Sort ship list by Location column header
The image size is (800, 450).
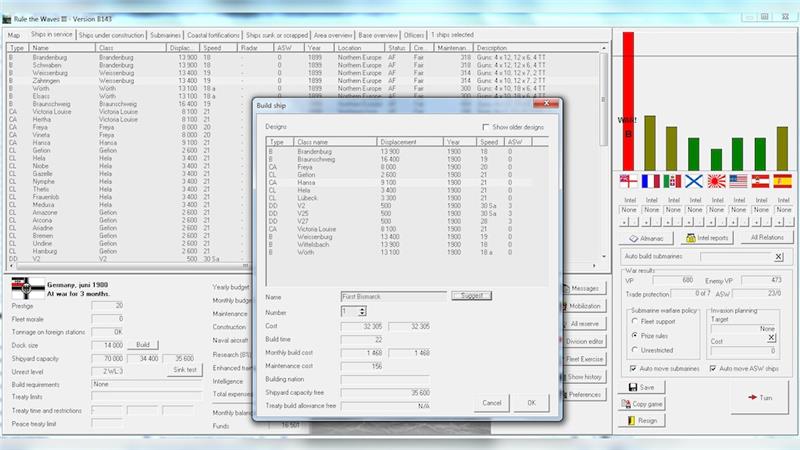coord(360,47)
